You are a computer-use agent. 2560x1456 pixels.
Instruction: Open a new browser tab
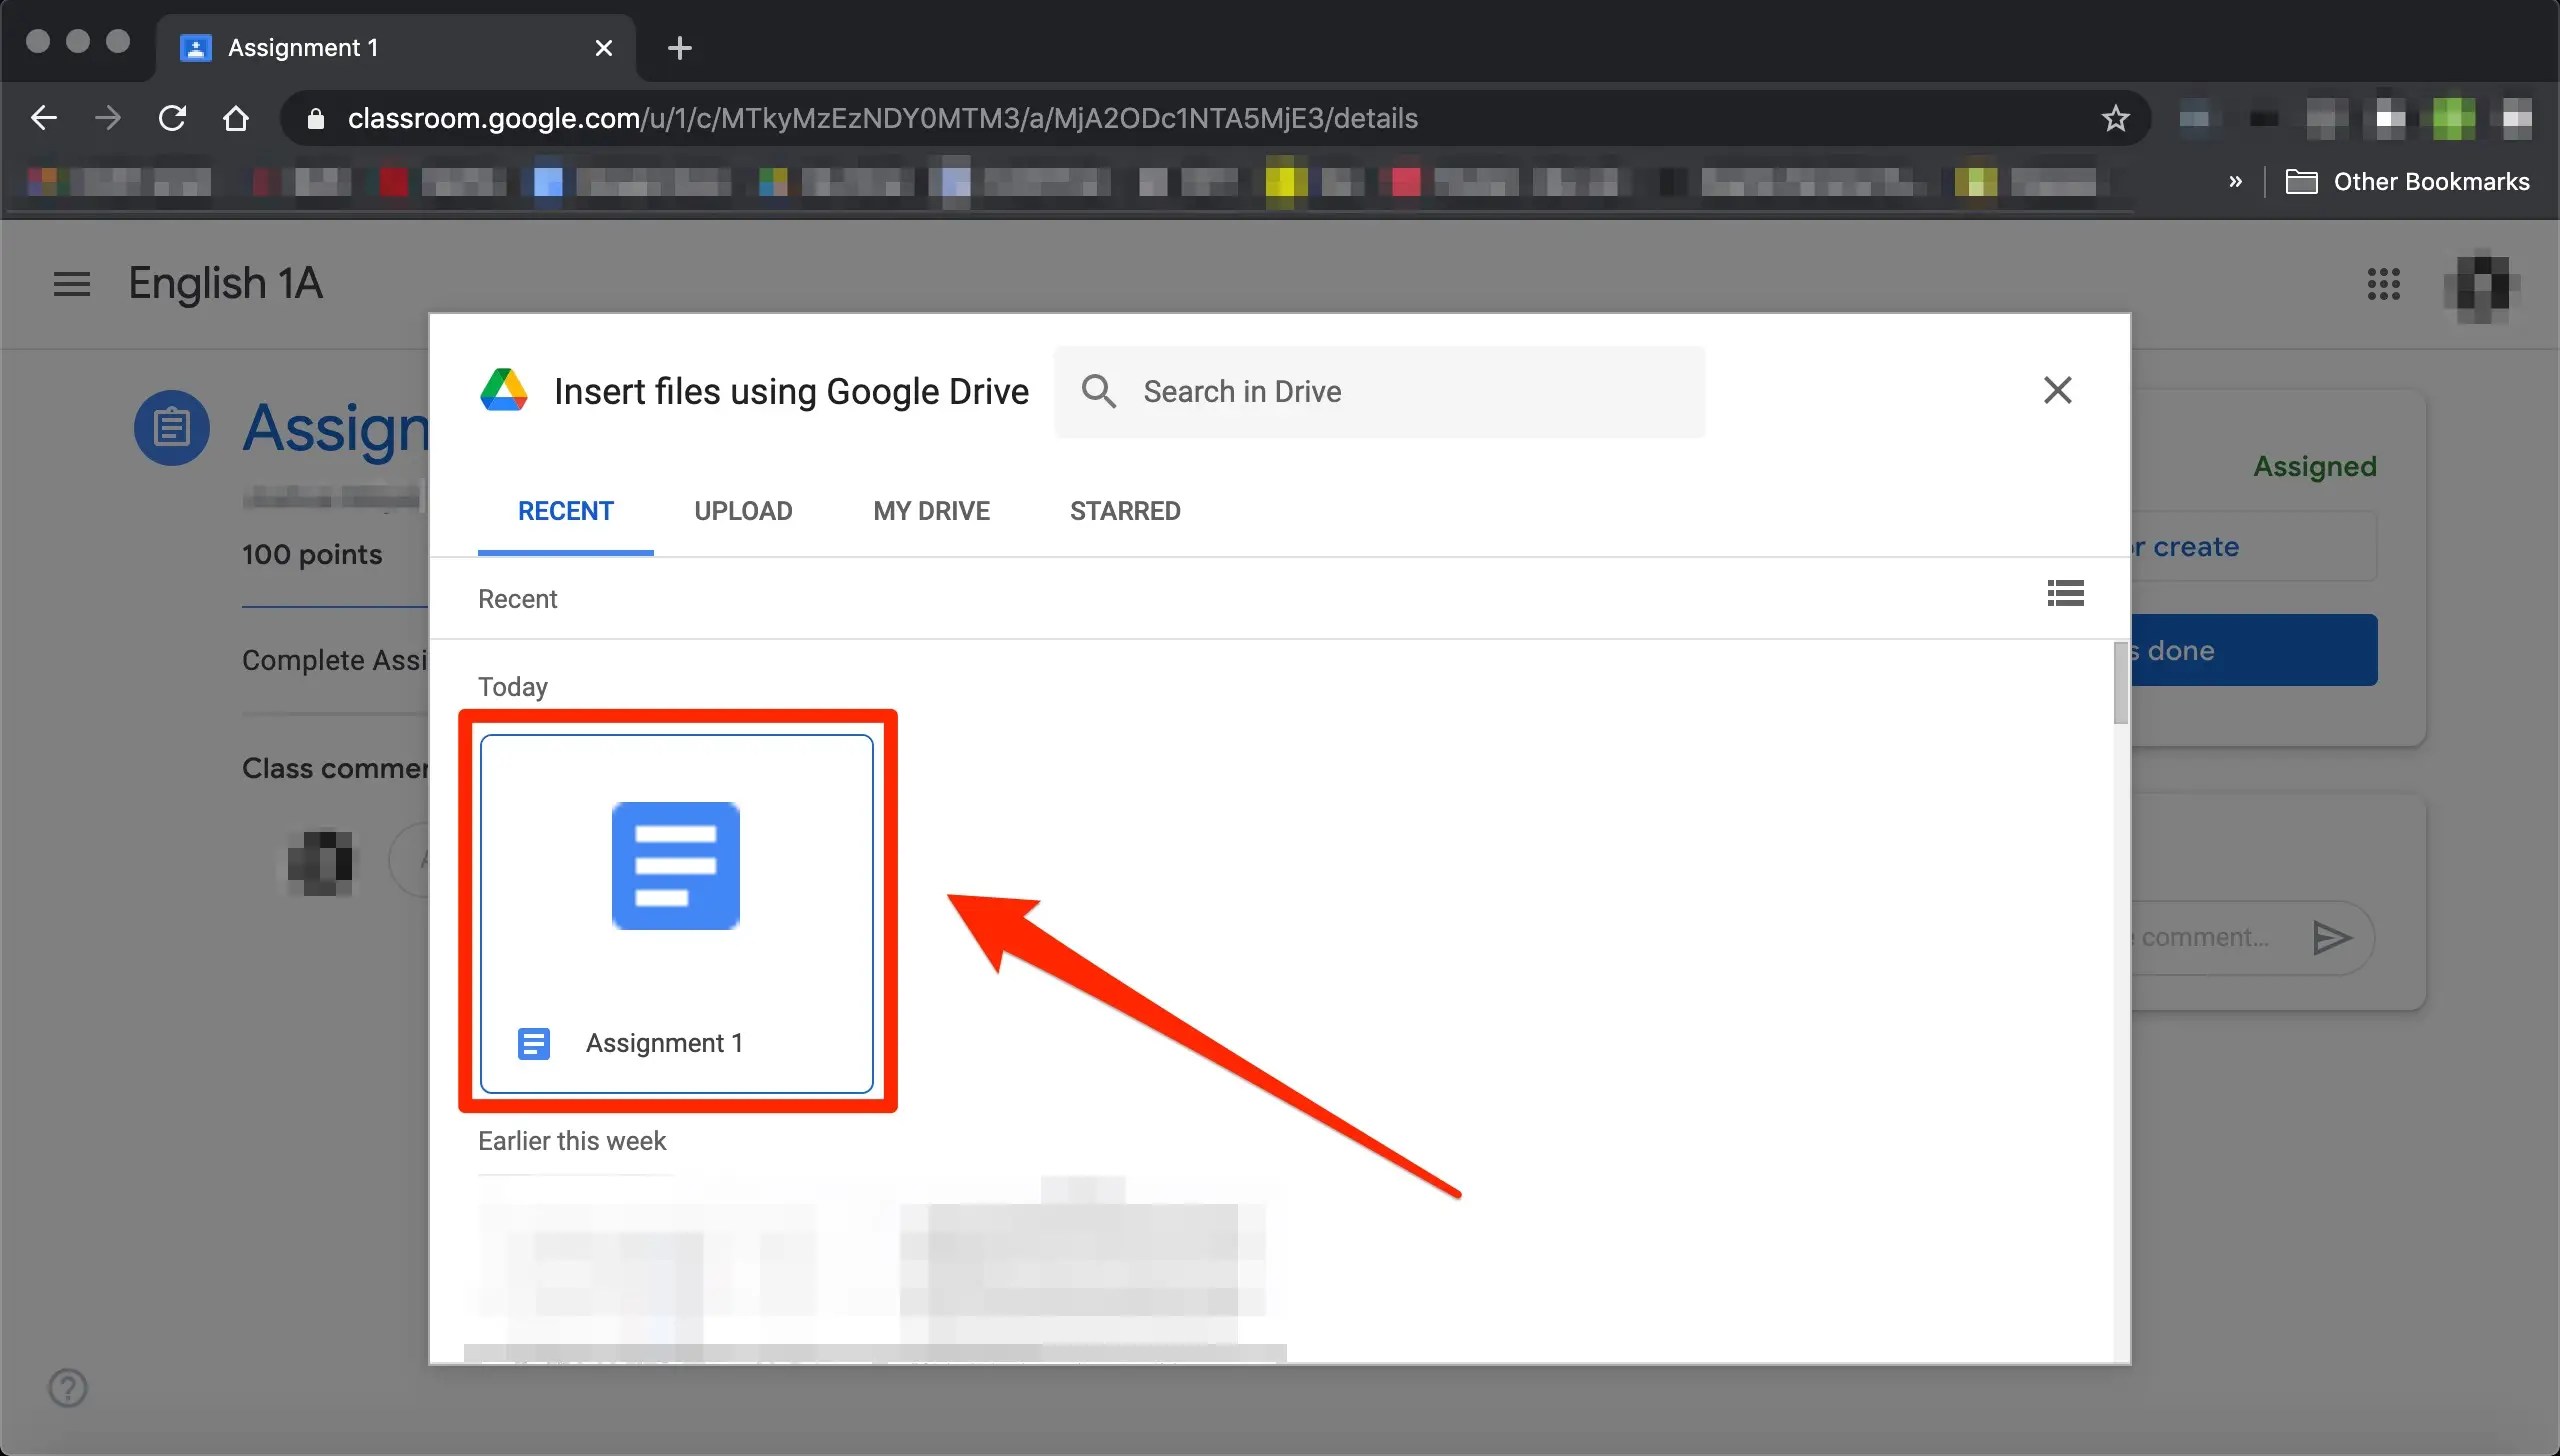pyautogui.click(x=679, y=48)
